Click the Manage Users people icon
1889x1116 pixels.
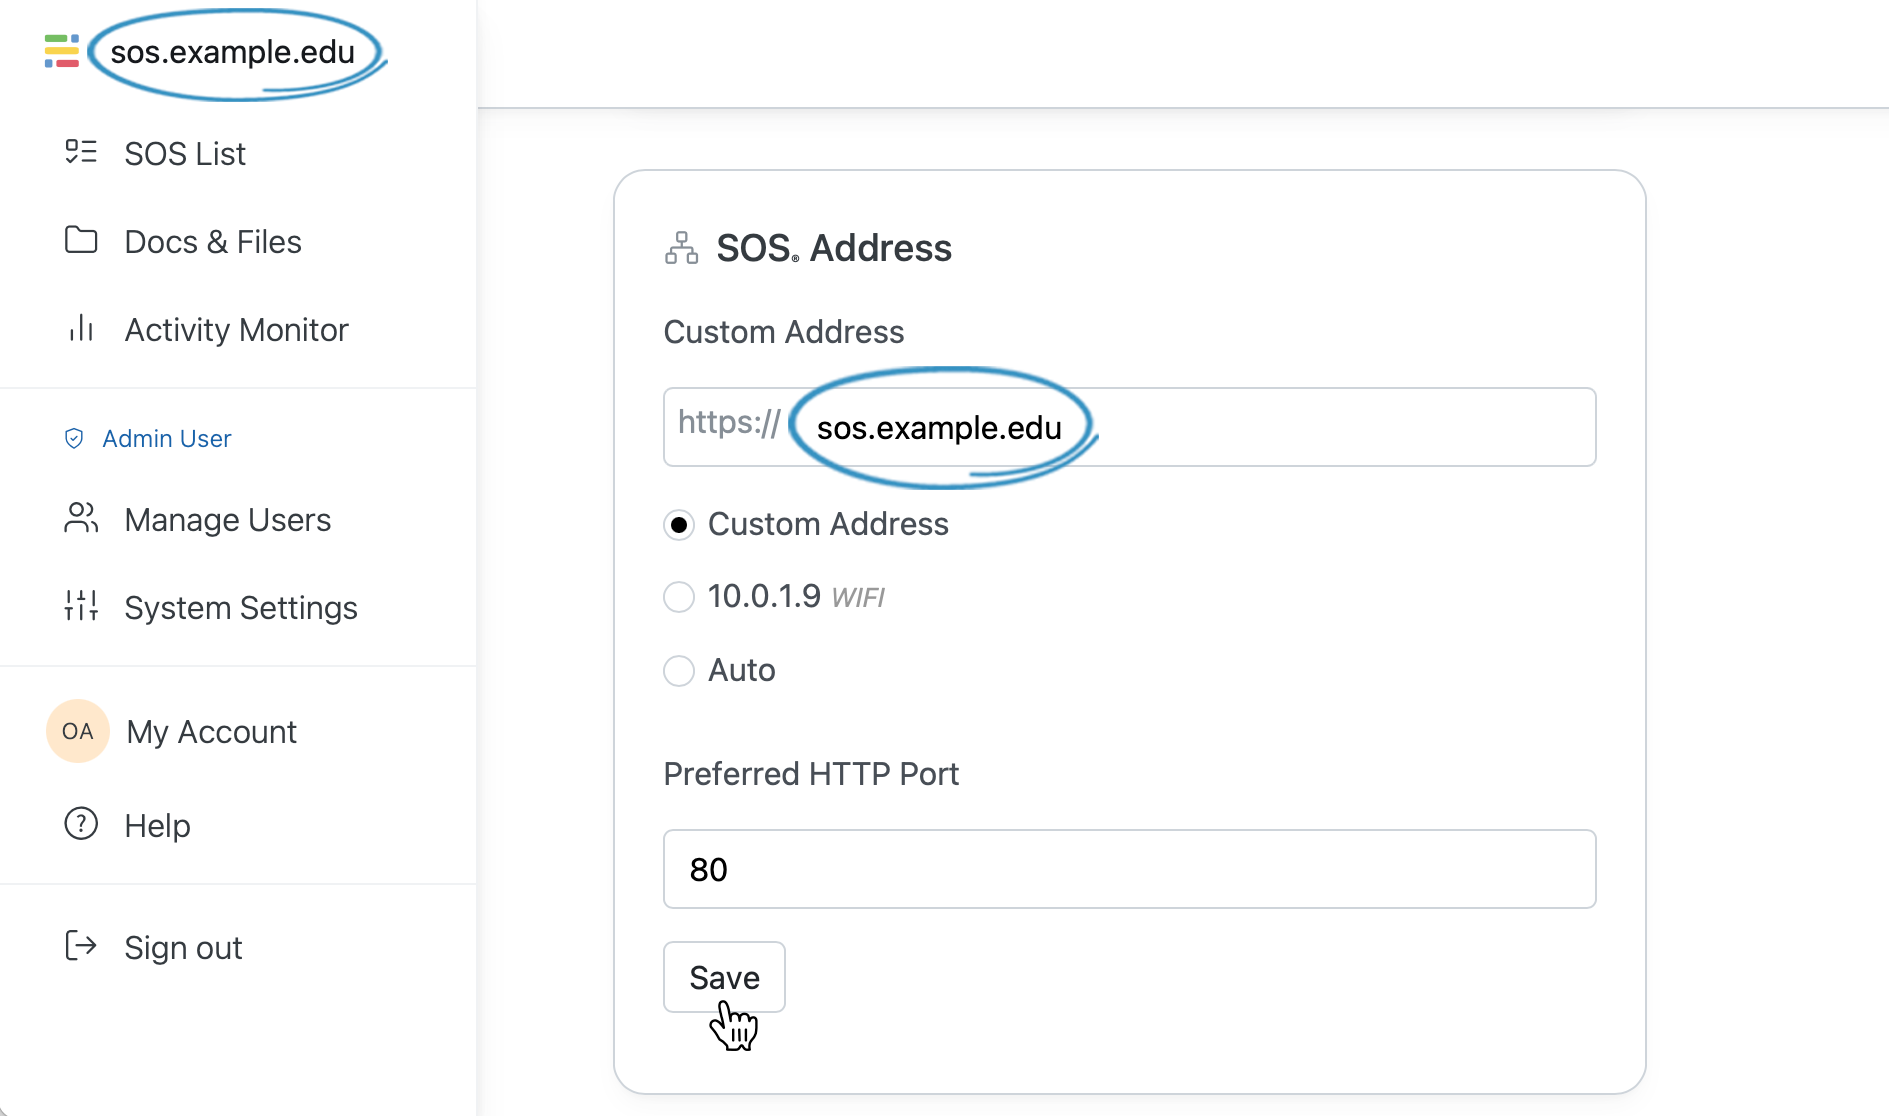81,518
